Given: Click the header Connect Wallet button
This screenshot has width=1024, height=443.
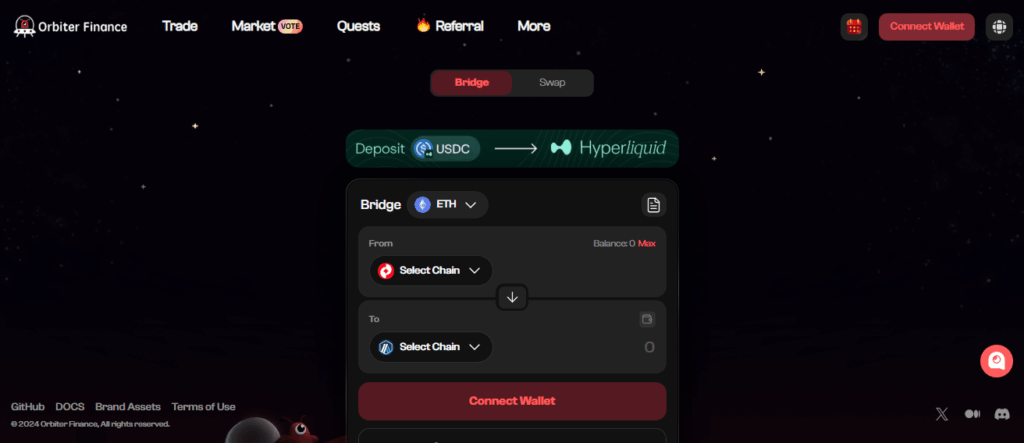Looking at the screenshot, I should point(926,27).
